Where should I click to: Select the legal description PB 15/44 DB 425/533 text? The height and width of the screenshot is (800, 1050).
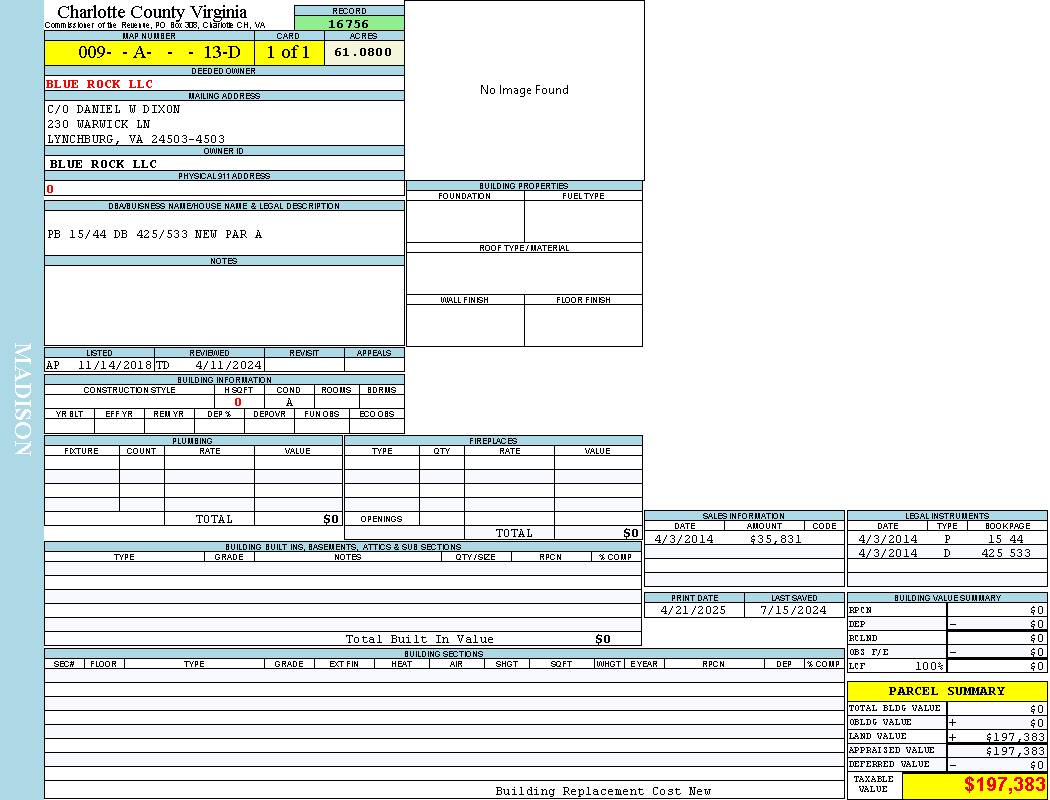(155, 234)
